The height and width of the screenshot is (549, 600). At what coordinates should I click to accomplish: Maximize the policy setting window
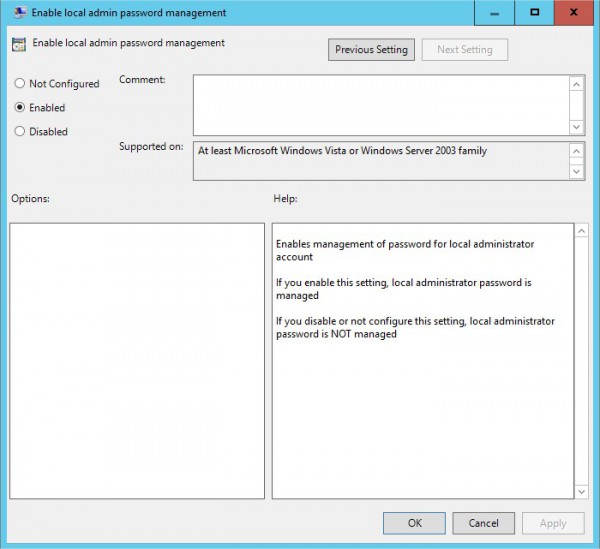click(535, 13)
